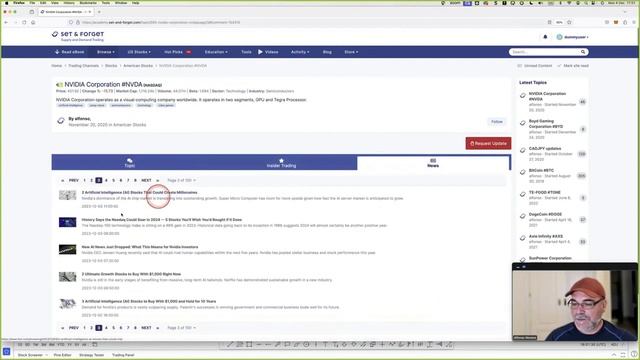
Task: Expand the Activity menu
Action: (300, 52)
